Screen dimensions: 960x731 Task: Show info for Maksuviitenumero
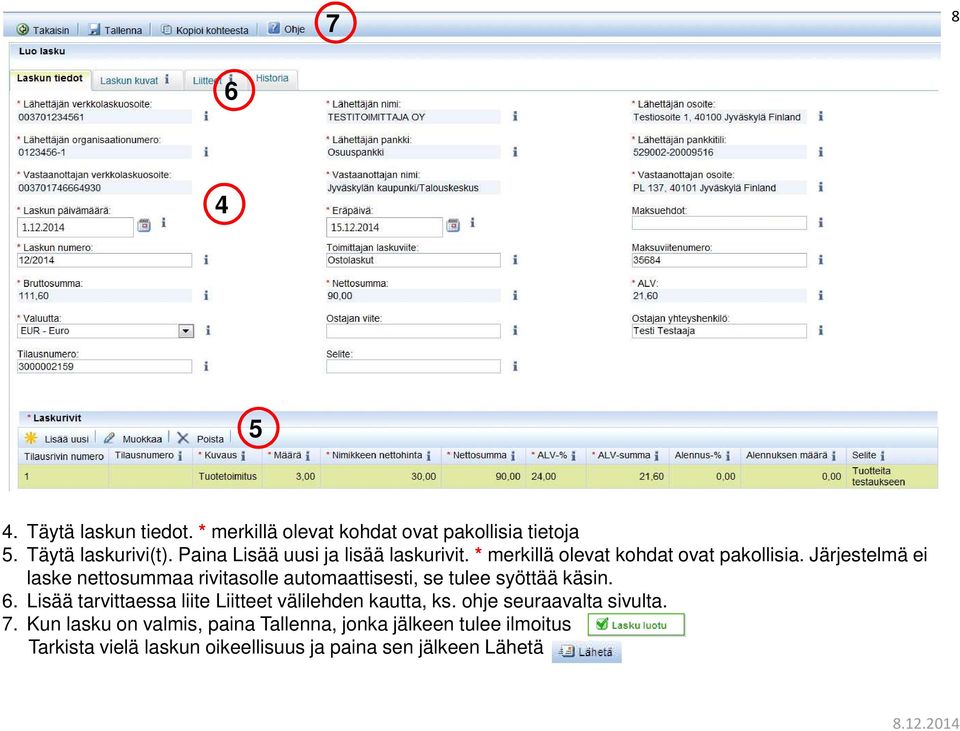point(820,260)
